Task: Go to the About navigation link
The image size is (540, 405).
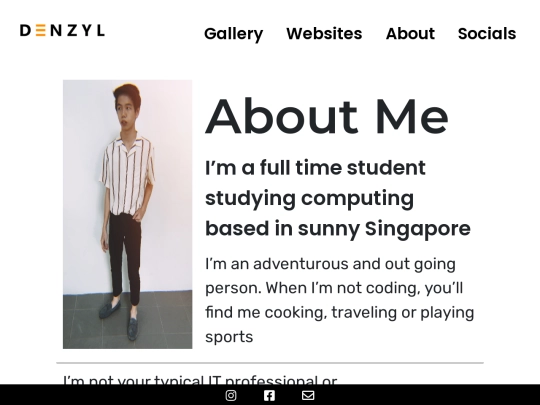Action: [x=410, y=34]
